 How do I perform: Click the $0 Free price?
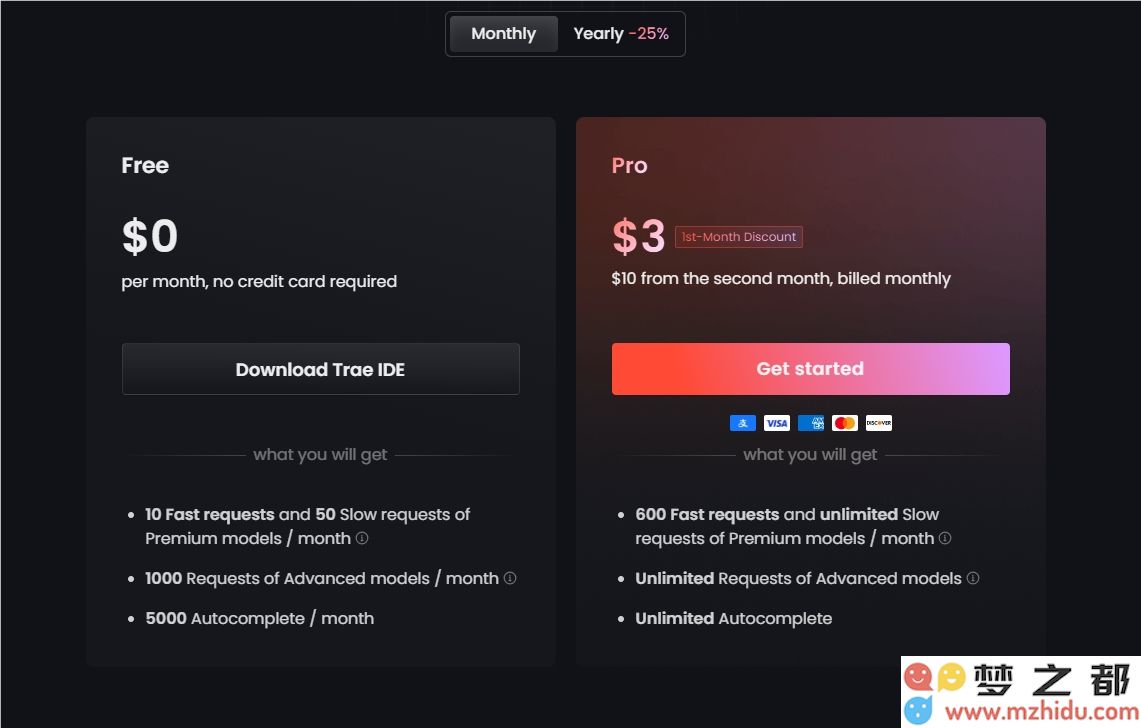(149, 236)
